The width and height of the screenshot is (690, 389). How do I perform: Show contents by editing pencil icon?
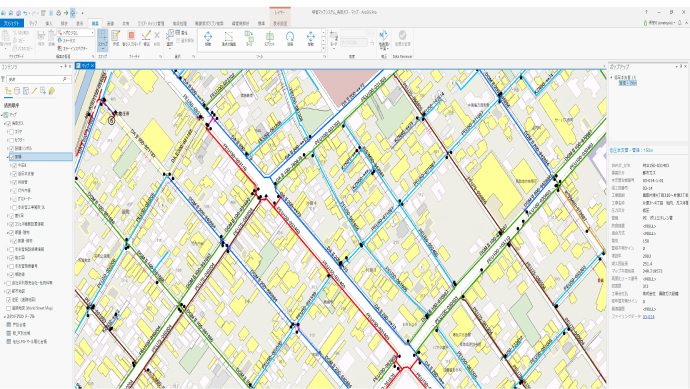coord(34,91)
